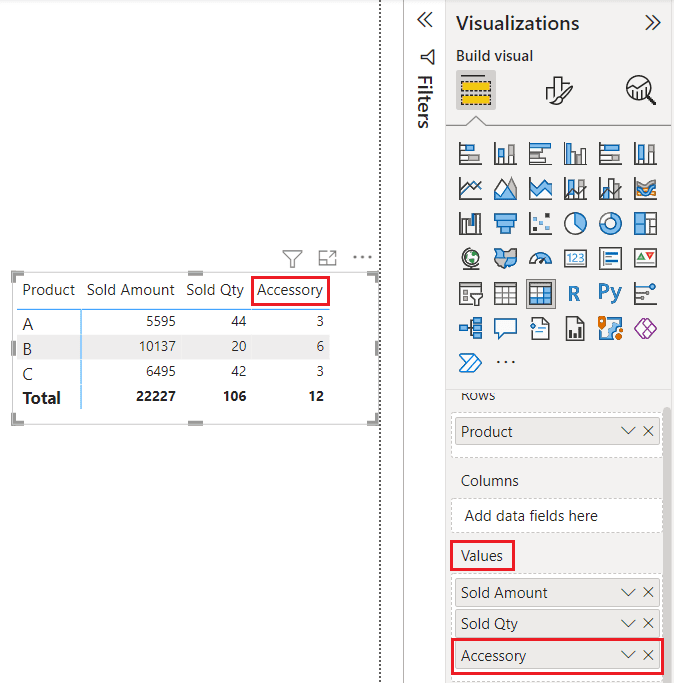Expand the Filters pane
Viewport: 674px width, 683px height.
[425, 20]
